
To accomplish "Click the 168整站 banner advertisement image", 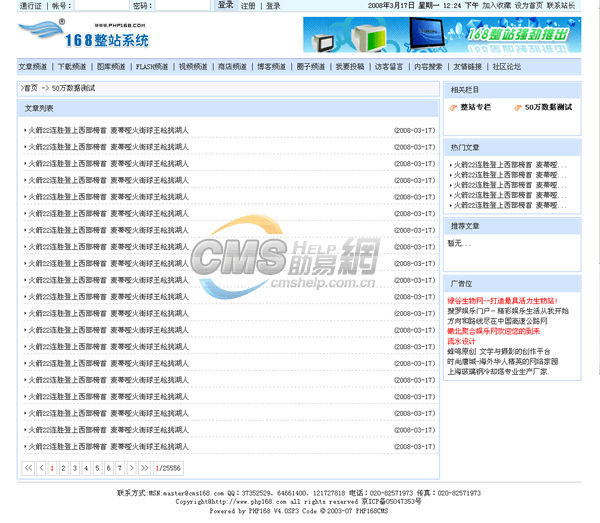I will coord(441,35).
